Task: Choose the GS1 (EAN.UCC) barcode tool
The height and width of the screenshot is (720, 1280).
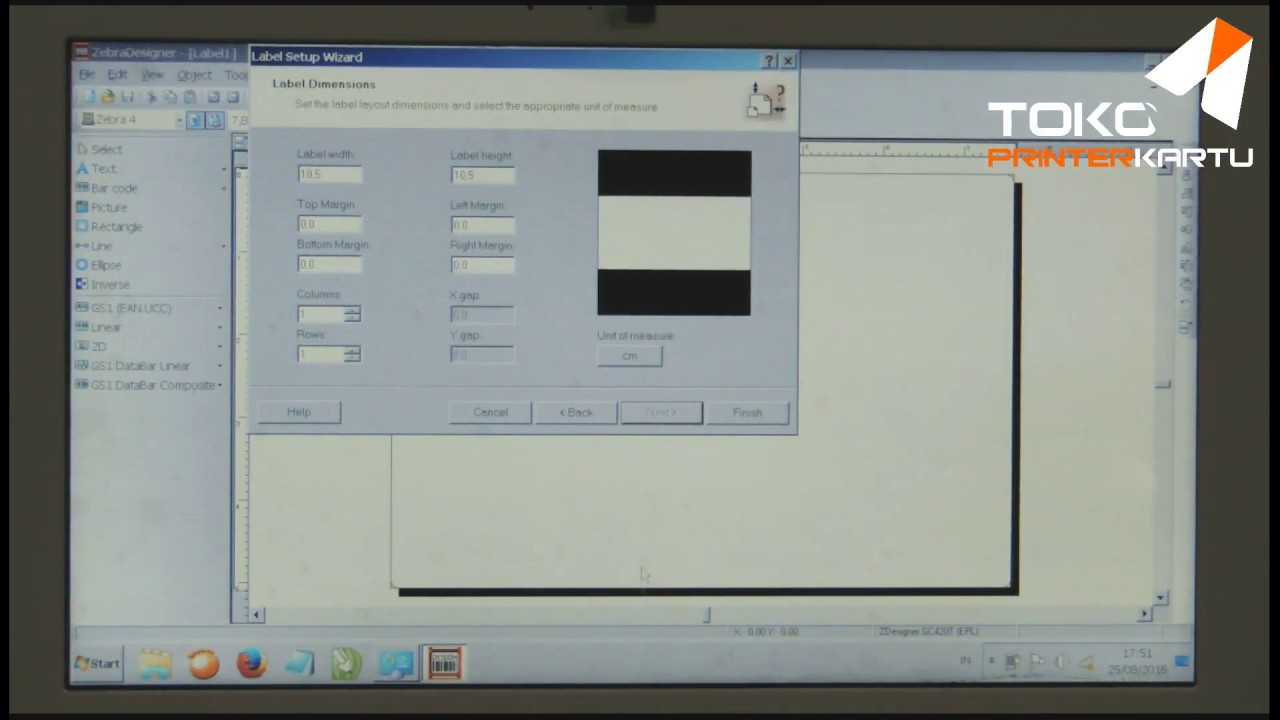Action: (124, 308)
